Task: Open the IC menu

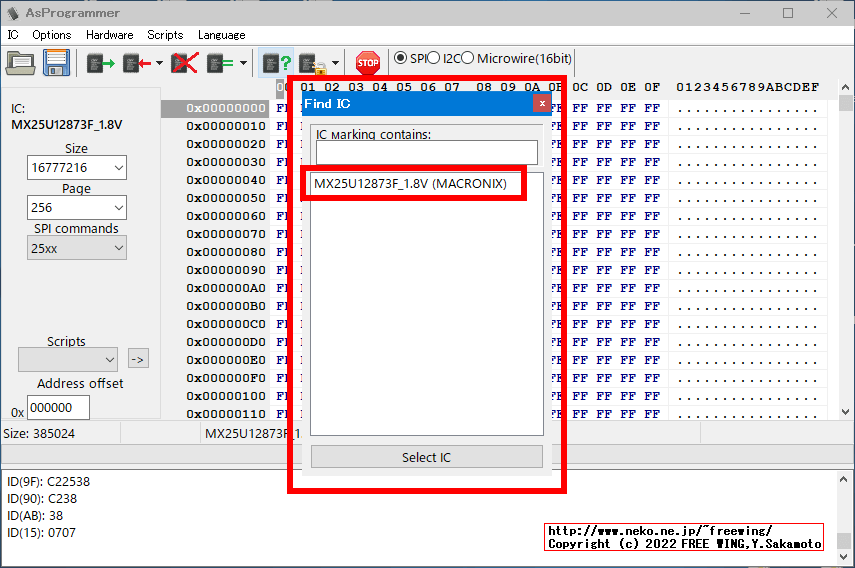Action: [13, 35]
